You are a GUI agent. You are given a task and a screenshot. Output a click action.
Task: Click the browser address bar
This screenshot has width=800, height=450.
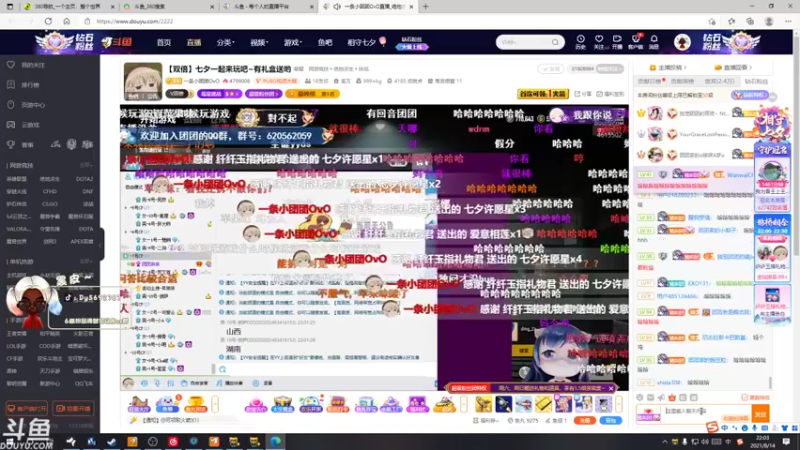pyautogui.click(x=393, y=21)
